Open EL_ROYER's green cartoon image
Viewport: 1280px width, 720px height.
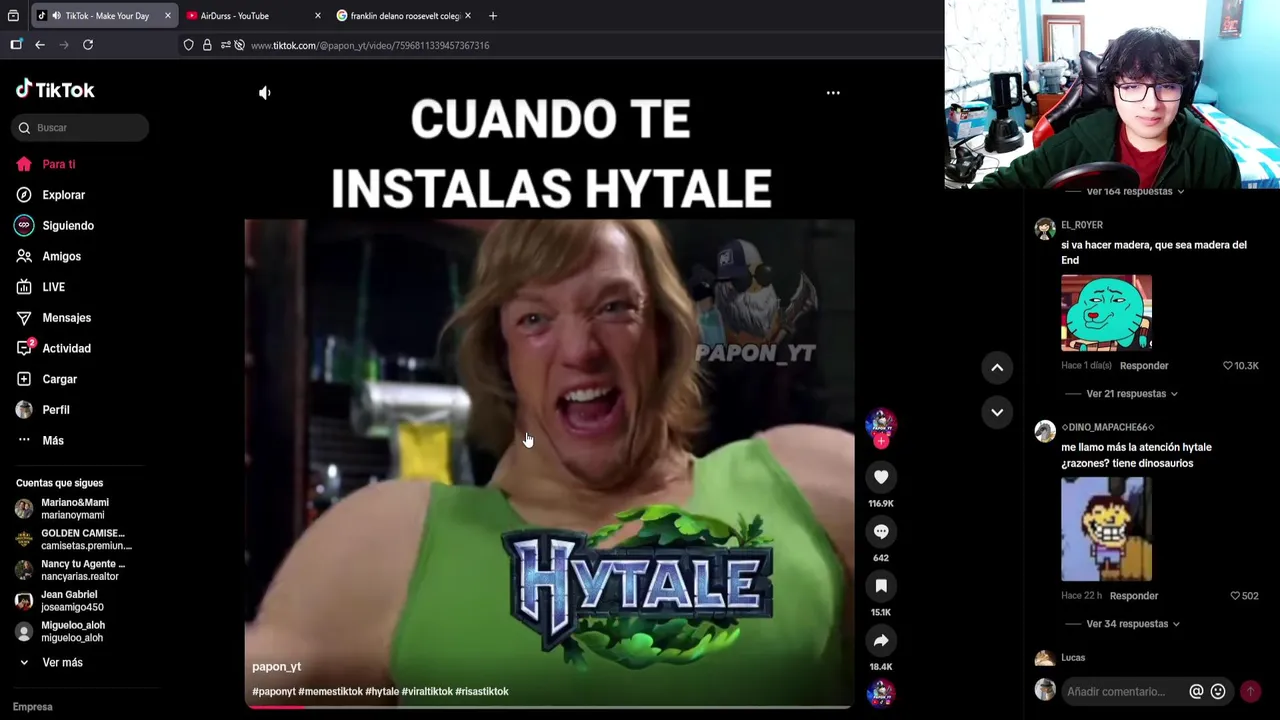(1106, 313)
